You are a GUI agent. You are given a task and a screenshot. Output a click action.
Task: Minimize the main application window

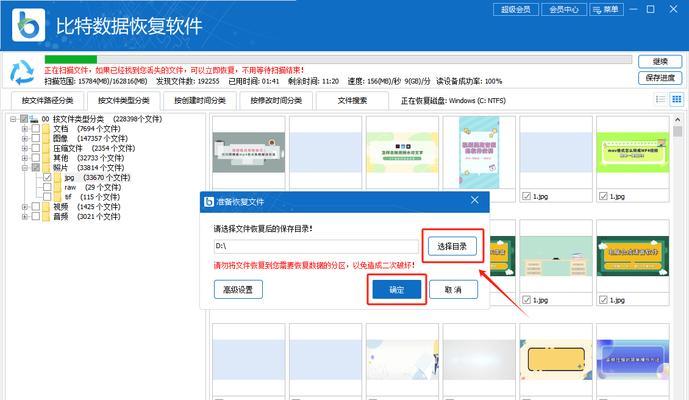[633, 9]
